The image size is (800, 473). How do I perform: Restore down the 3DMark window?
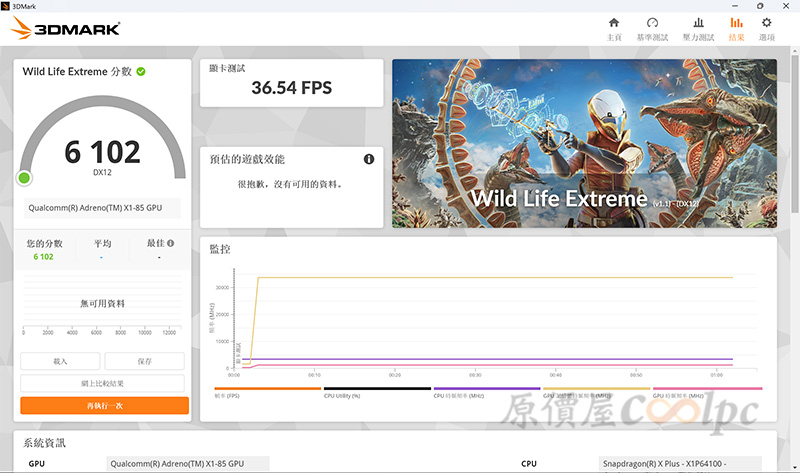[x=760, y=6]
